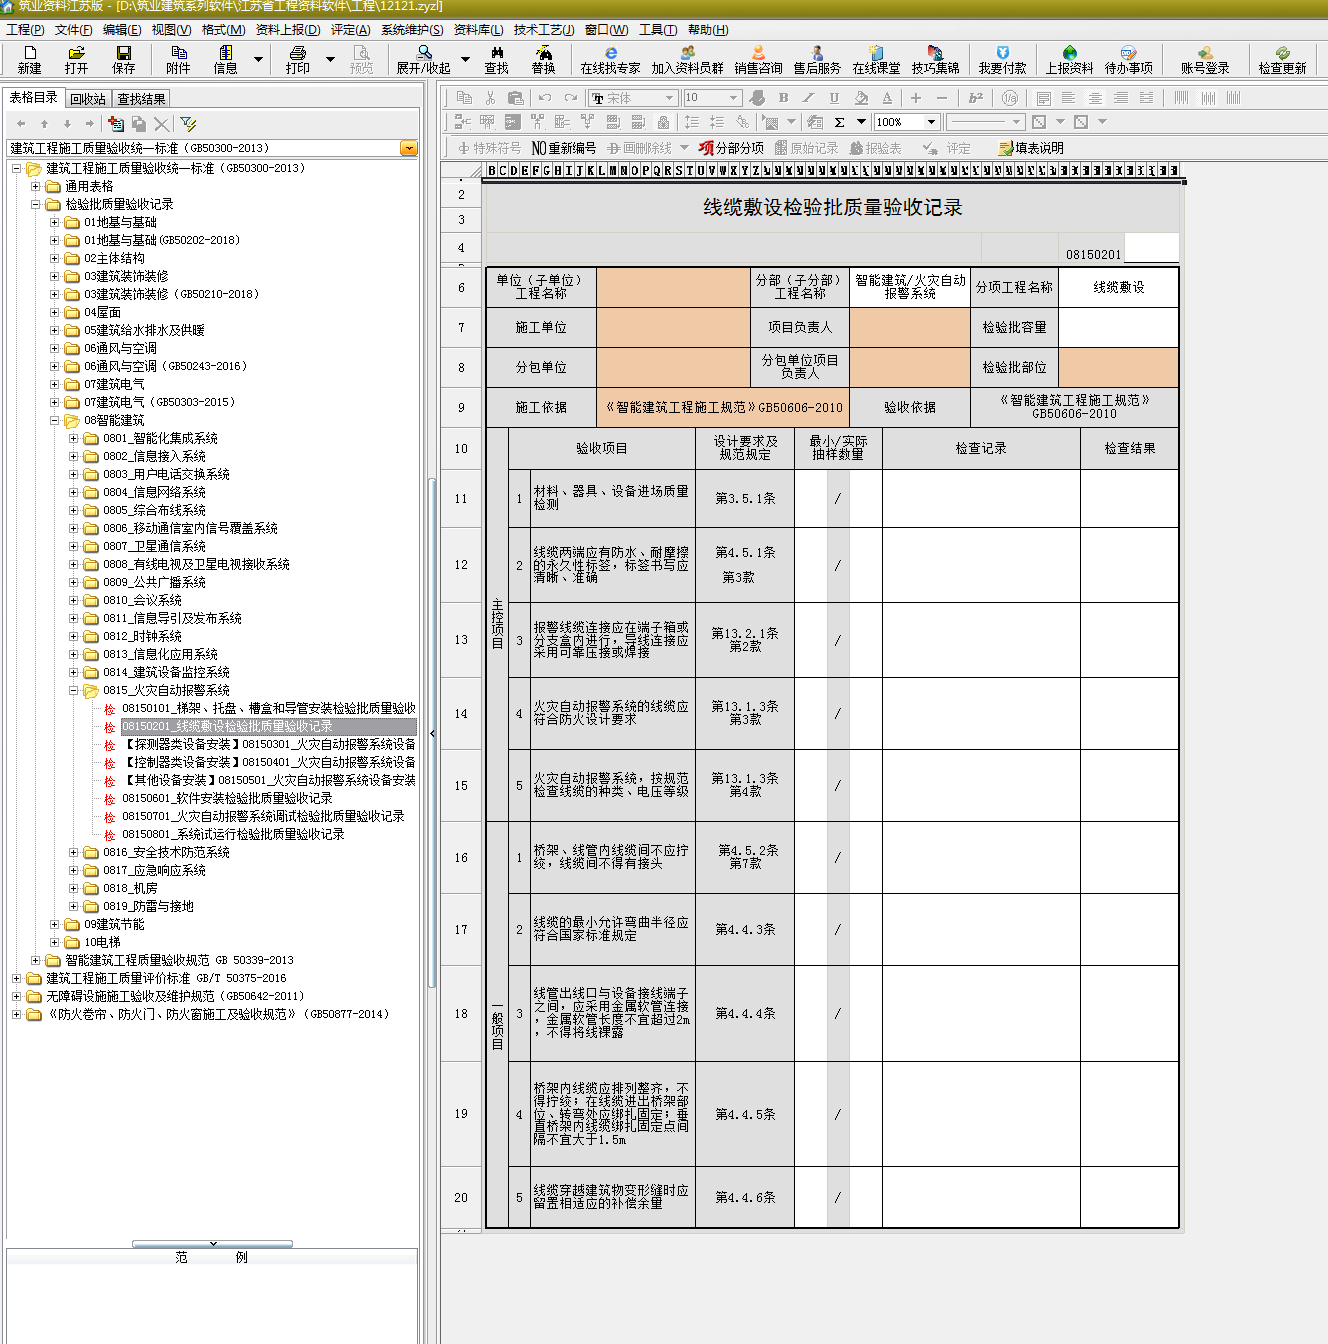Click the 第3.5.1条 specification cell
The image size is (1328, 1344).
point(745,499)
